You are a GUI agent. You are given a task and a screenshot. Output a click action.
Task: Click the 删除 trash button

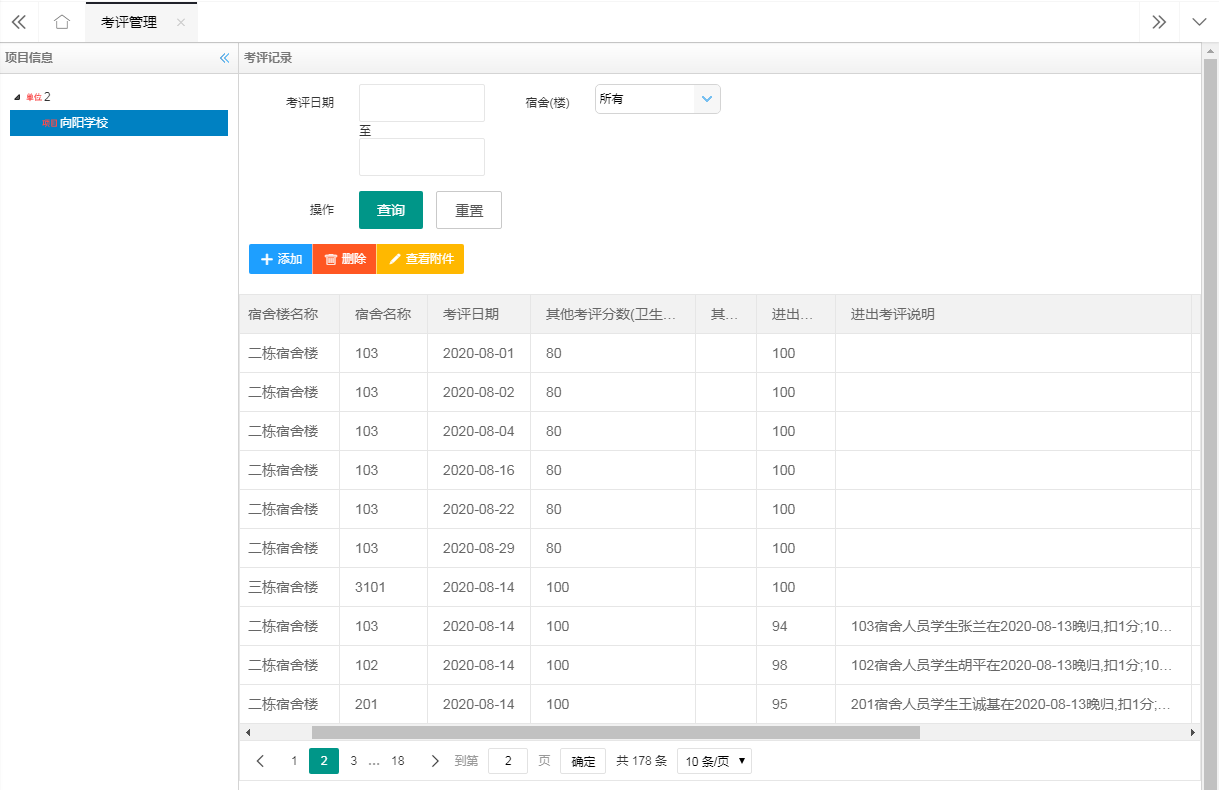pyautogui.click(x=344, y=259)
